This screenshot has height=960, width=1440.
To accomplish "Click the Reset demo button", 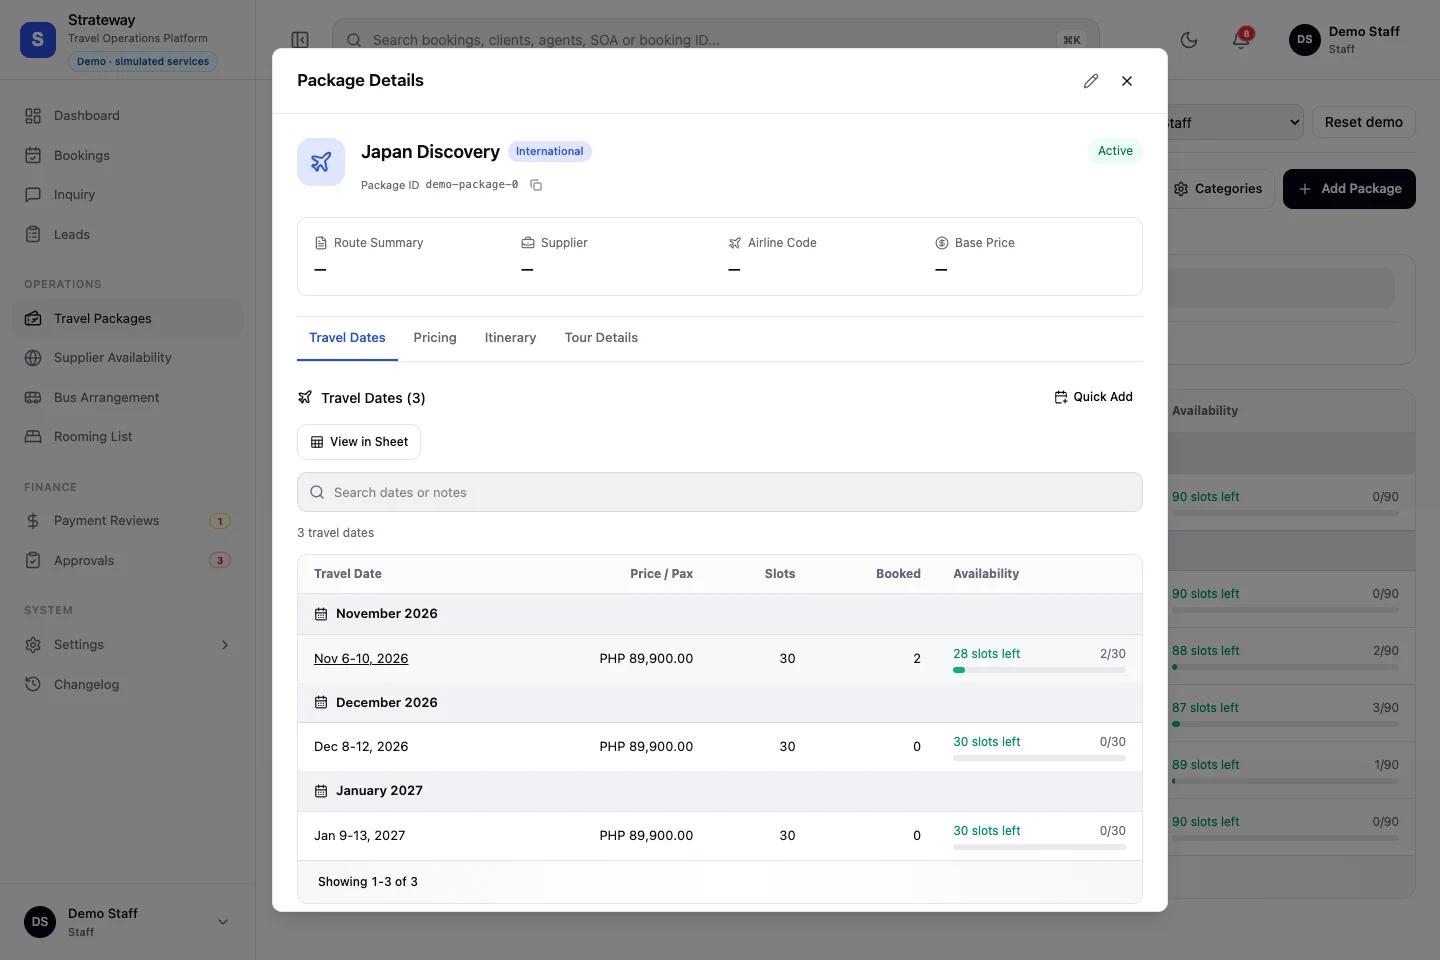I will tap(1364, 123).
